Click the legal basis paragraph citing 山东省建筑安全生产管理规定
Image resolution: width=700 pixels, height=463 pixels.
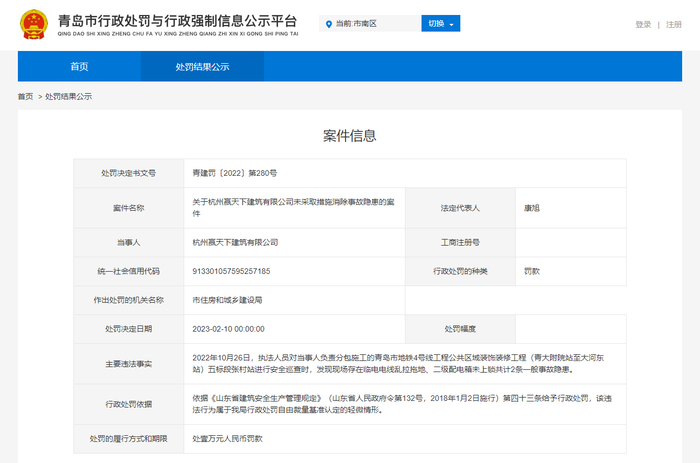pos(402,404)
